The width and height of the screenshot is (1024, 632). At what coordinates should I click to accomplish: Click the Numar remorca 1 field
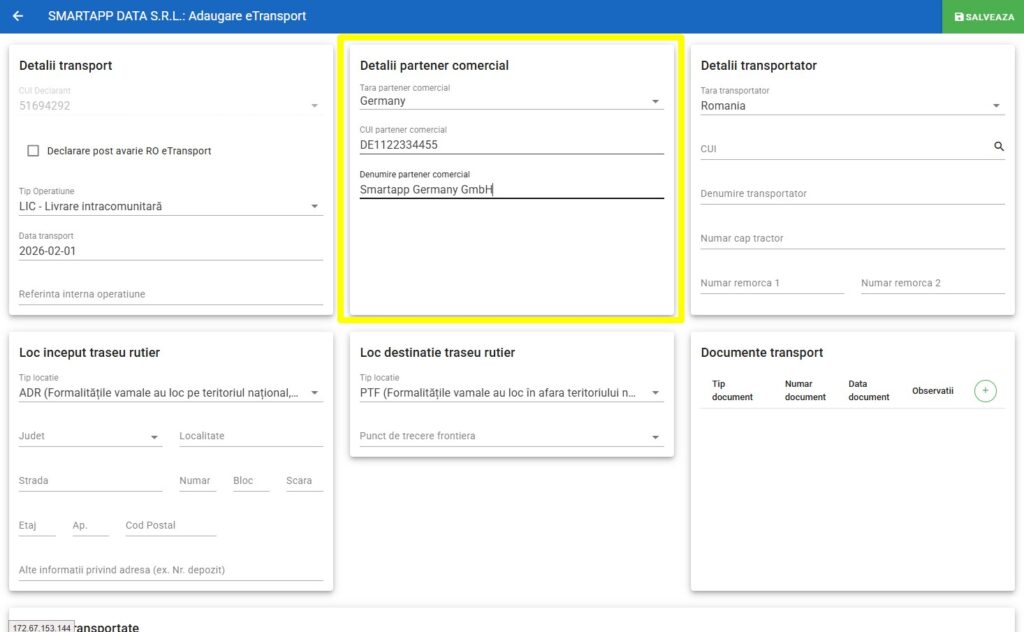pos(771,283)
